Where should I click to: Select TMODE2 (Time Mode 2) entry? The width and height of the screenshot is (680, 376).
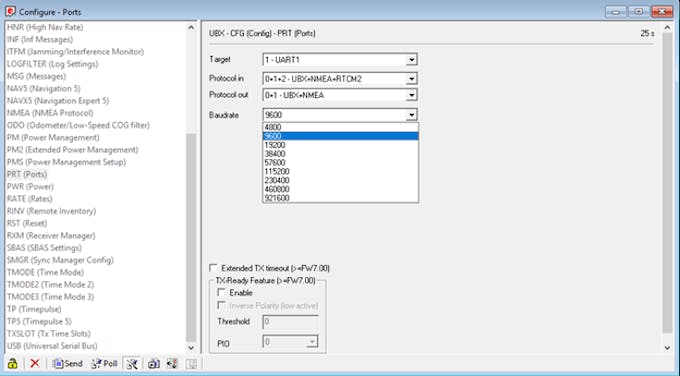pyautogui.click(x=50, y=284)
